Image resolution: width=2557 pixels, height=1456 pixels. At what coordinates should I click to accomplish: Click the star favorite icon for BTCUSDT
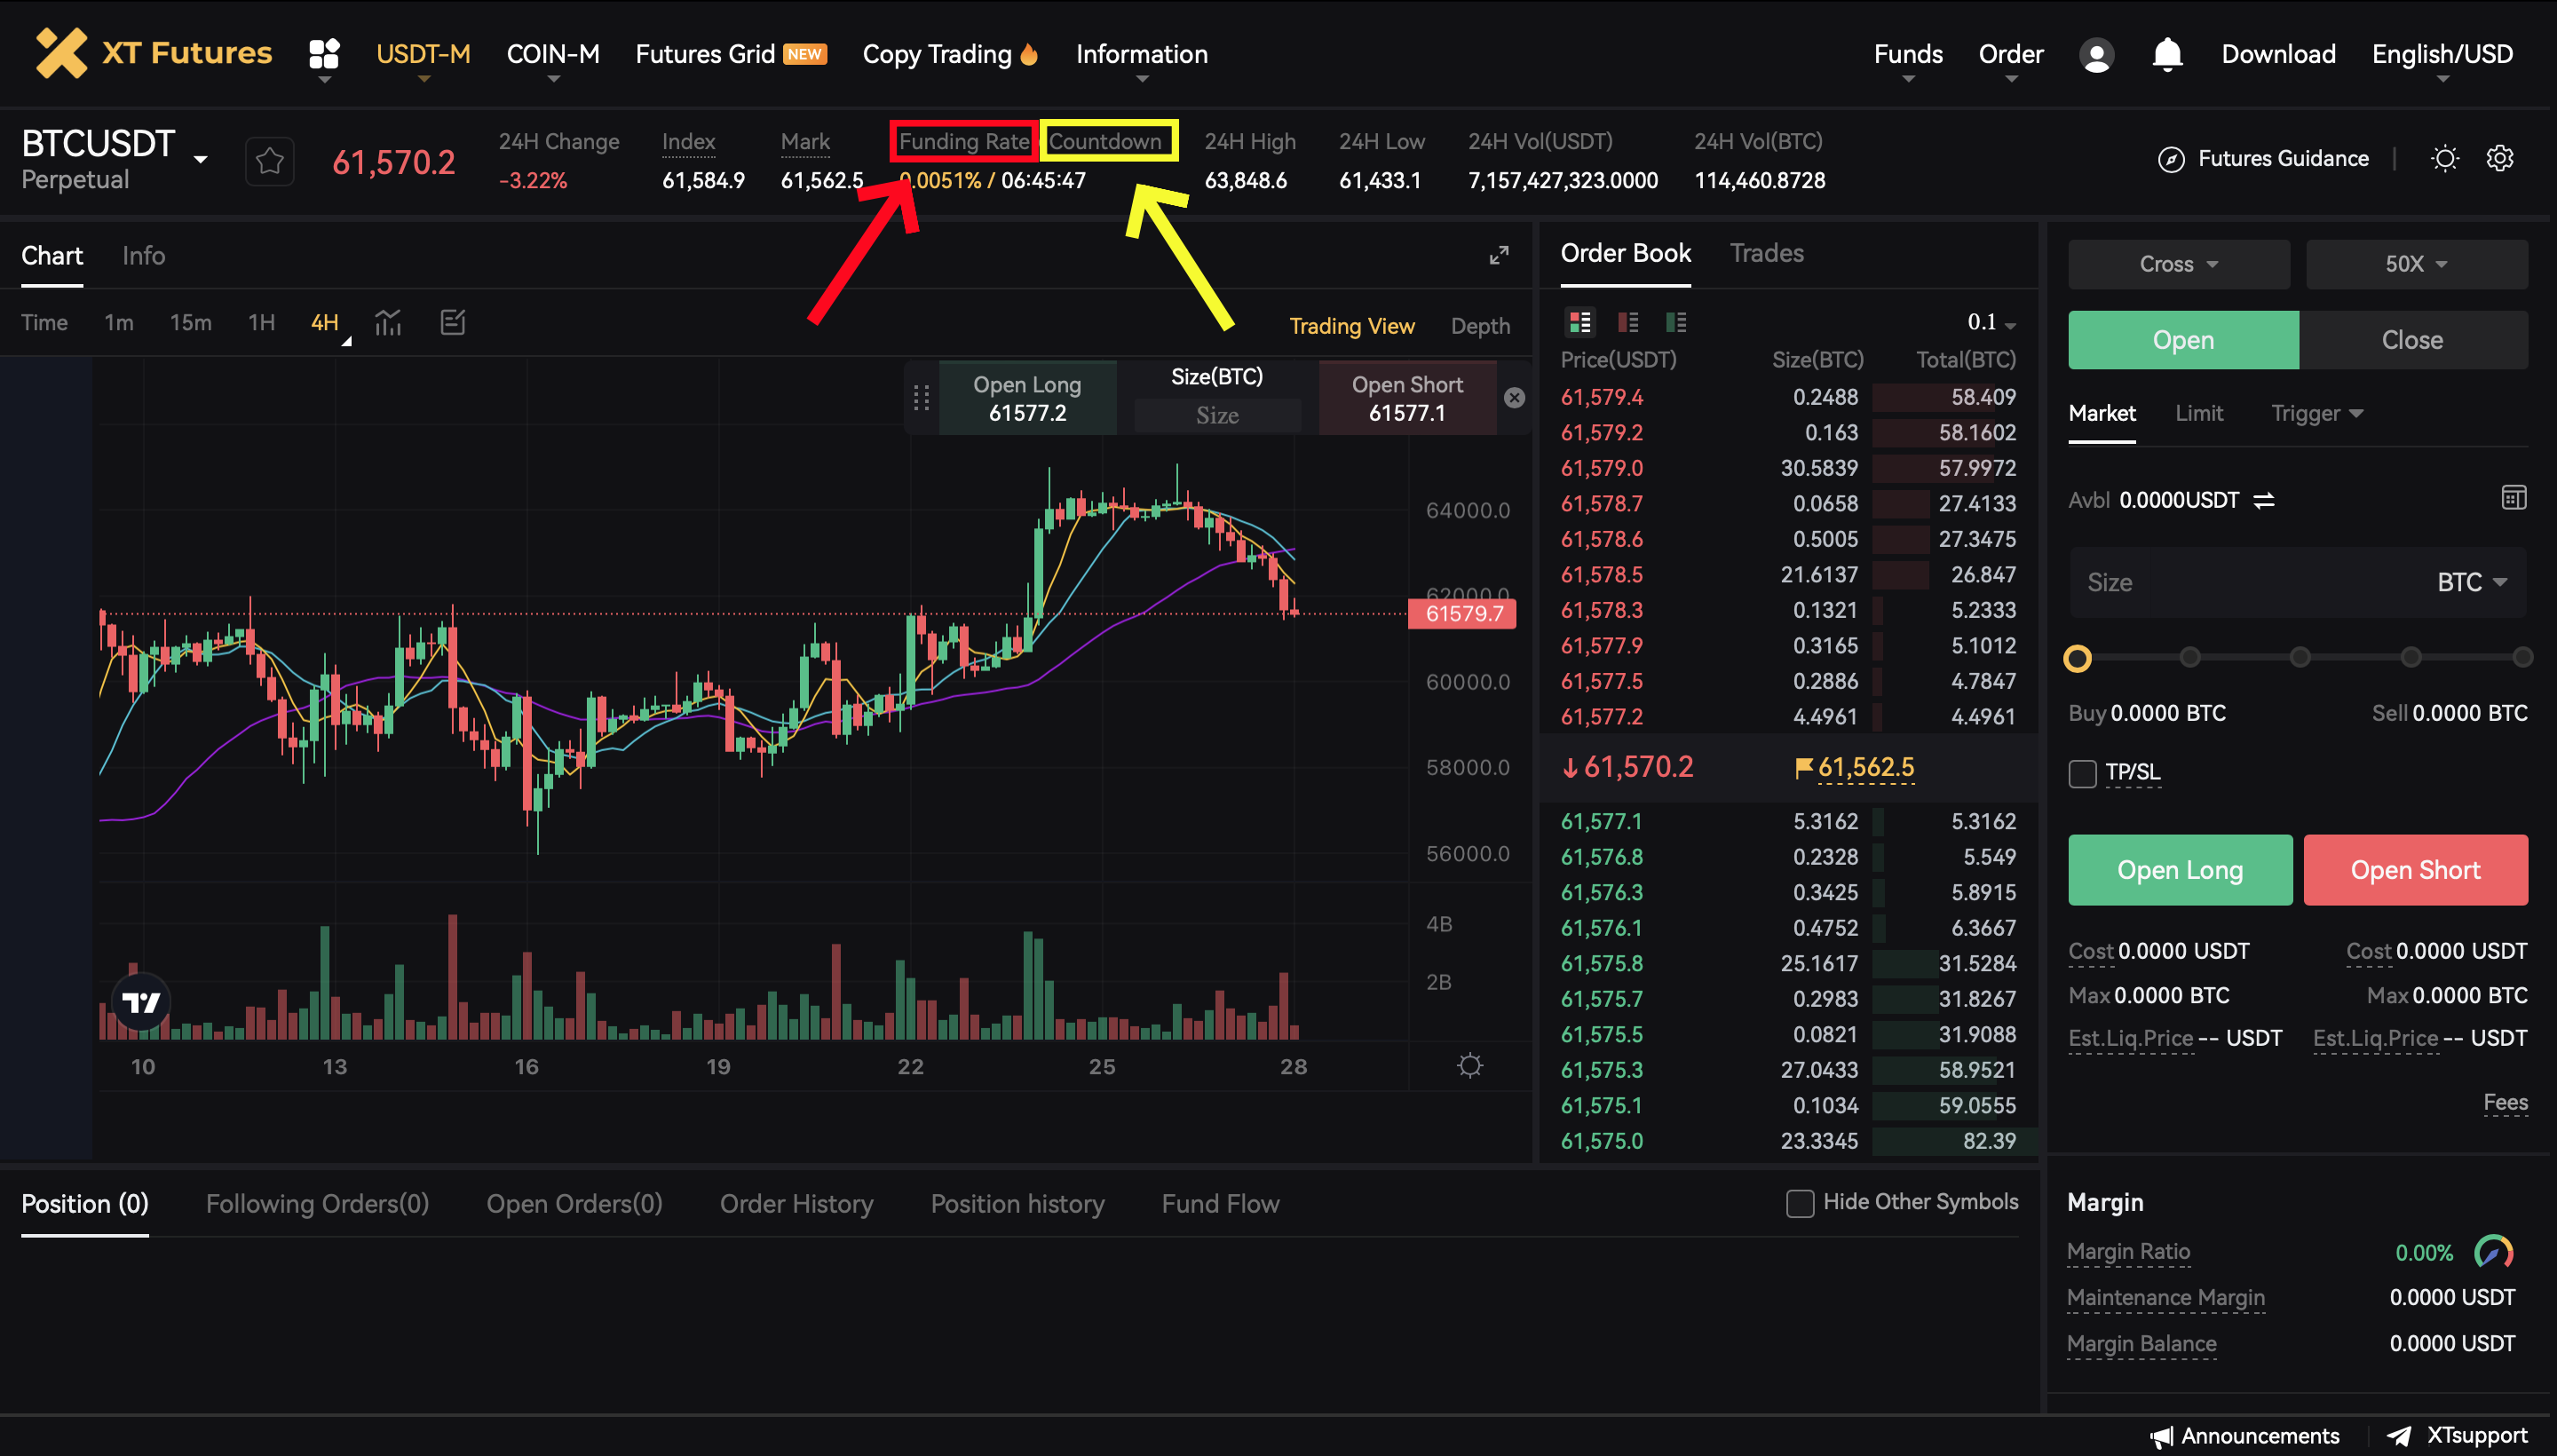click(x=269, y=161)
